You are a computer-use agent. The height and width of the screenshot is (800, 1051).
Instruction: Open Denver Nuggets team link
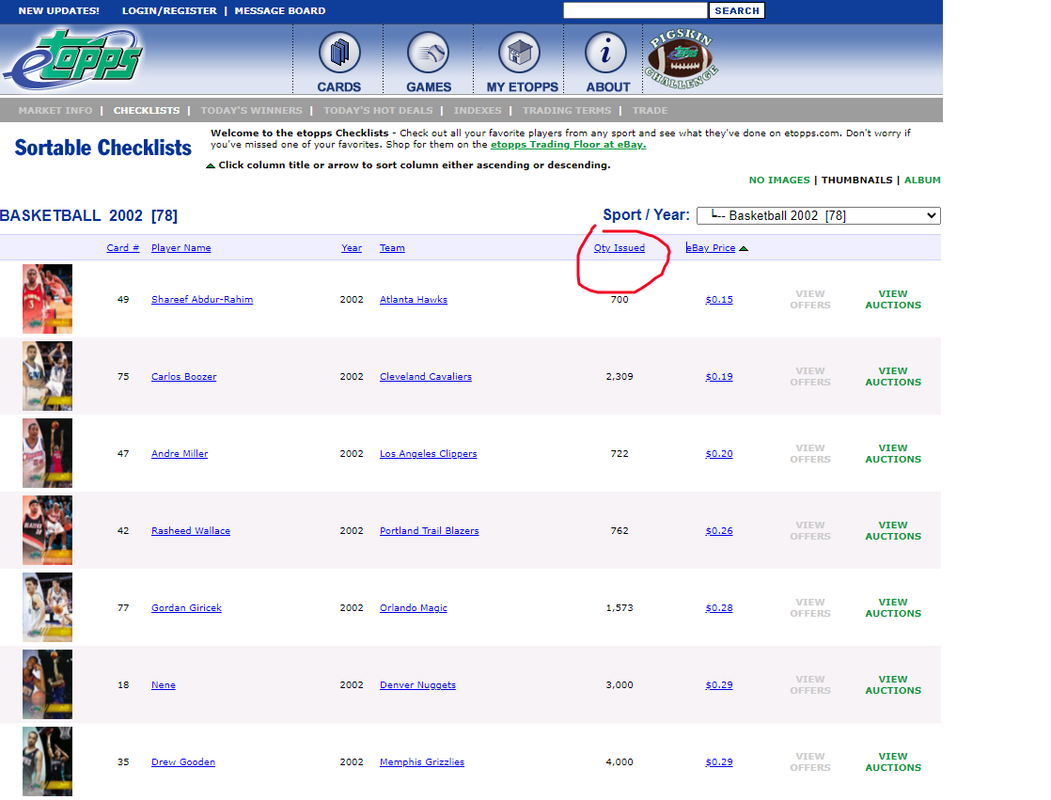point(418,685)
